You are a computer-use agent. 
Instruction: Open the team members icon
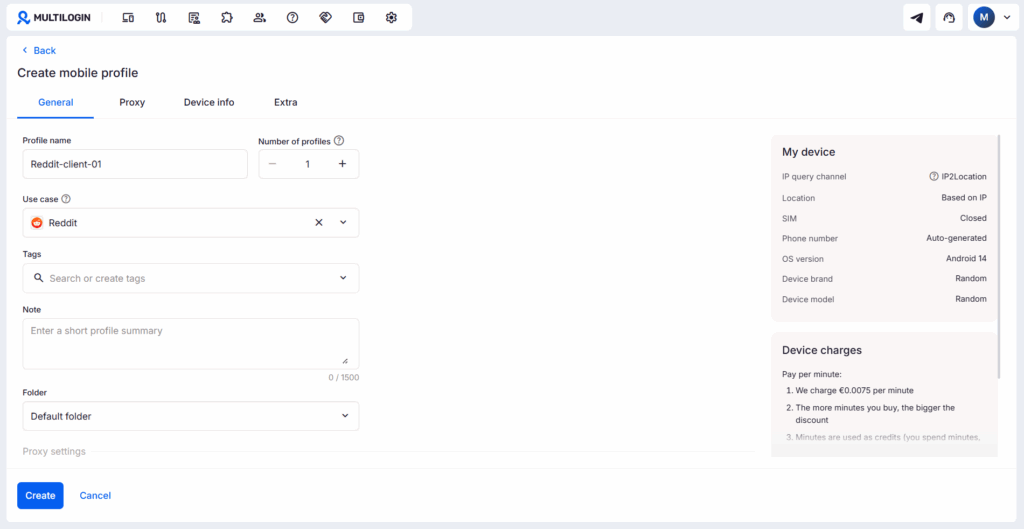pyautogui.click(x=259, y=18)
